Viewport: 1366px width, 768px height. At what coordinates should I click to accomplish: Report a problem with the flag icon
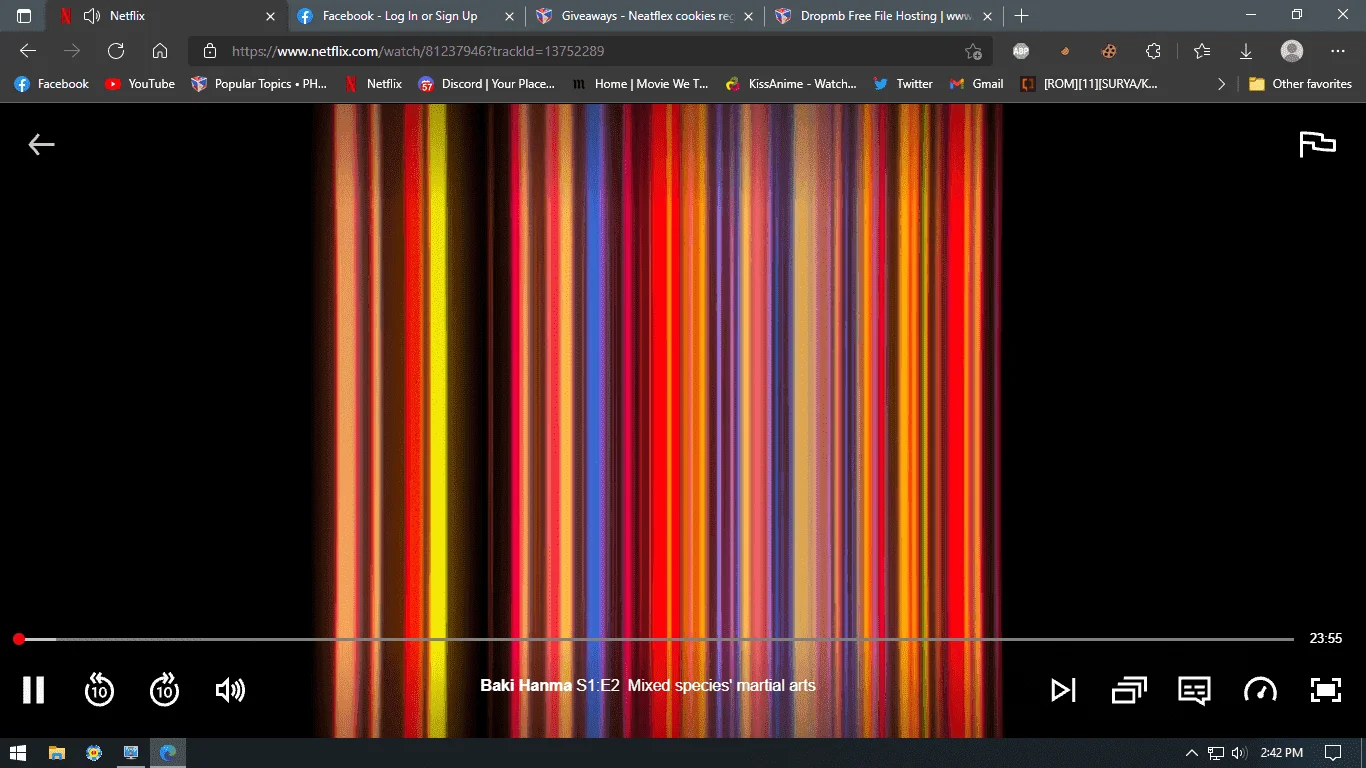click(1317, 144)
